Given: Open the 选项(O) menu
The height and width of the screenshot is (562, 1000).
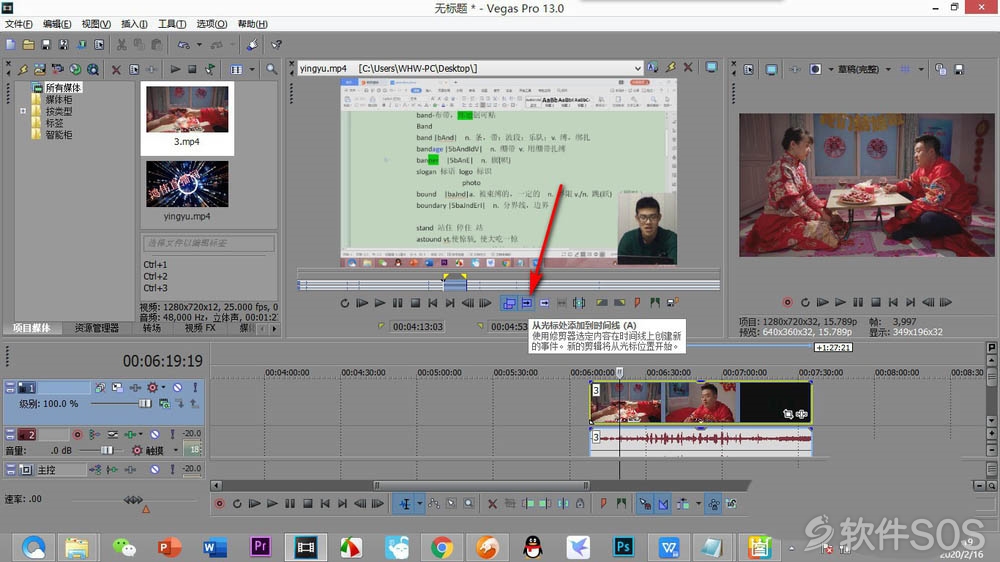Looking at the screenshot, I should (x=211, y=24).
